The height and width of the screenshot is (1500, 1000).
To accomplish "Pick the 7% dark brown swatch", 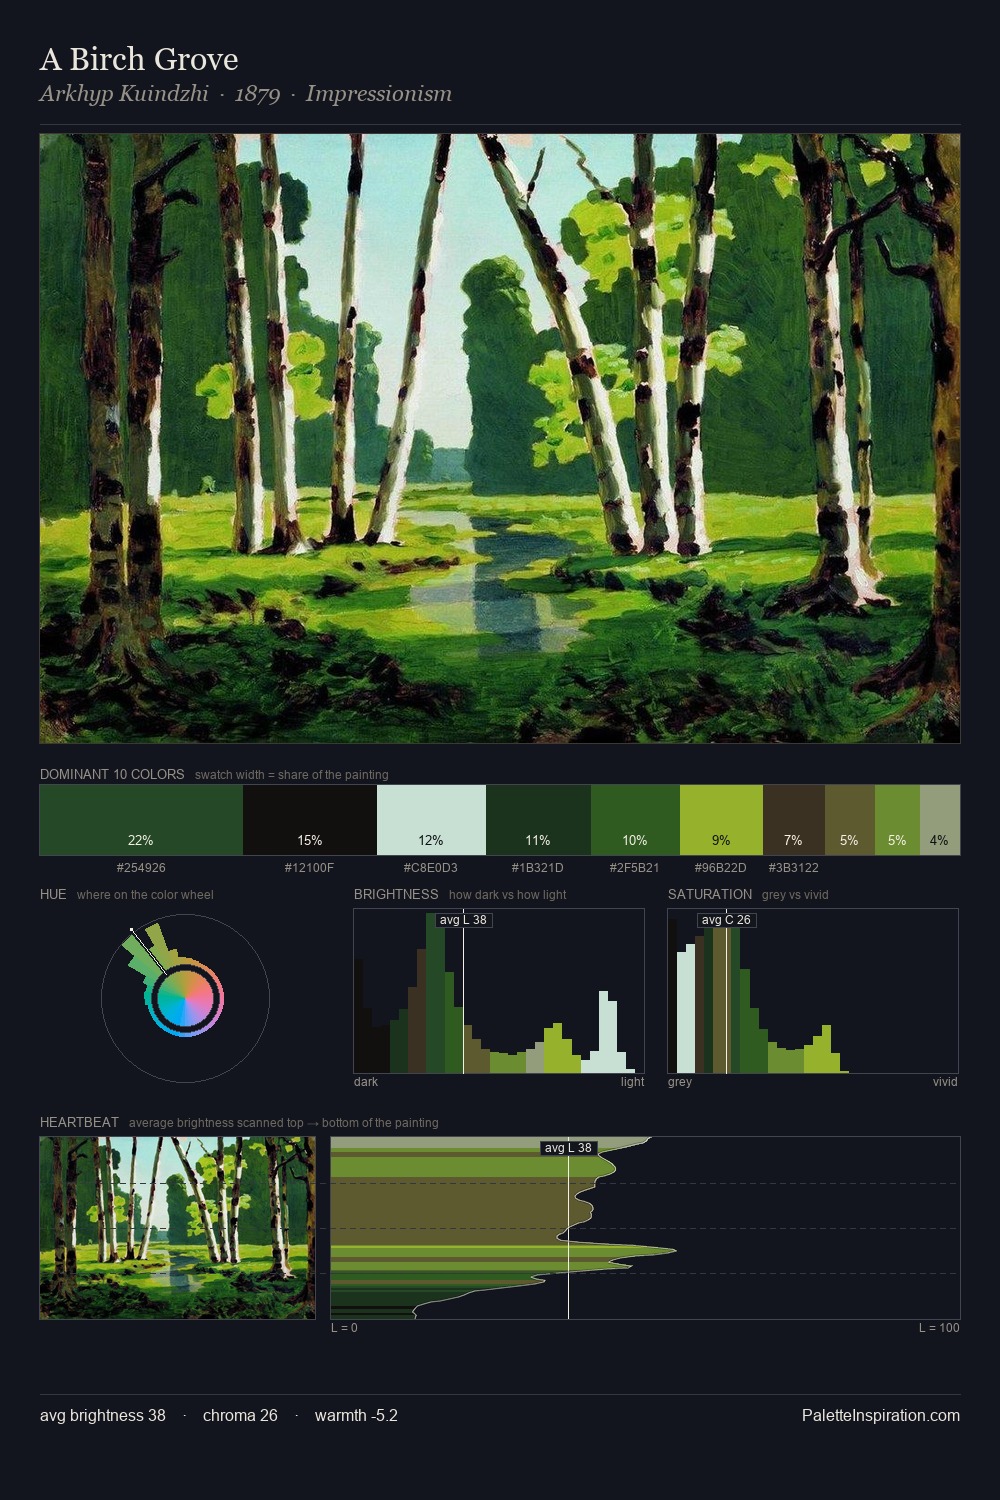I will pyautogui.click(x=794, y=820).
